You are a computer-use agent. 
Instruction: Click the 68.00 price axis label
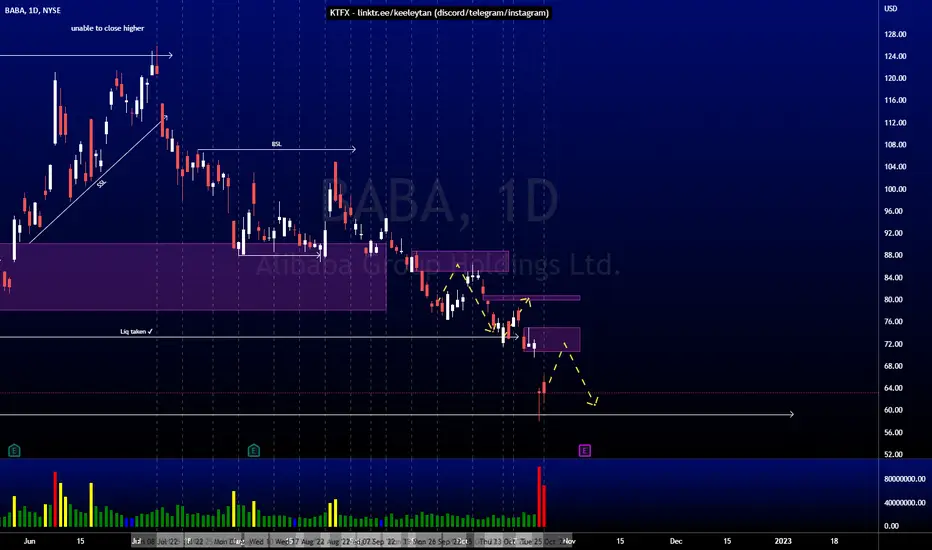point(893,366)
